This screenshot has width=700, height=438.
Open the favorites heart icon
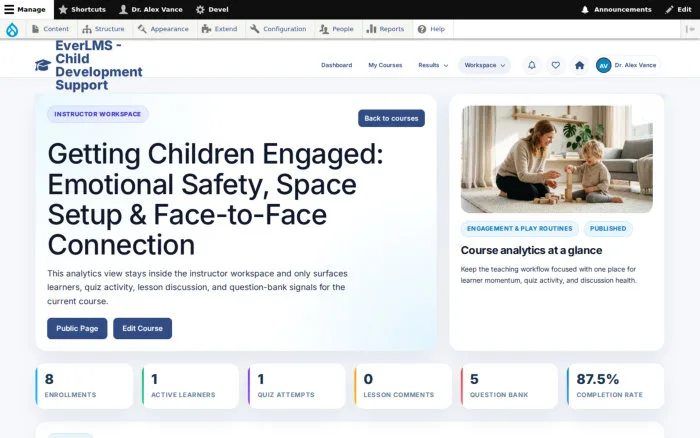[555, 65]
